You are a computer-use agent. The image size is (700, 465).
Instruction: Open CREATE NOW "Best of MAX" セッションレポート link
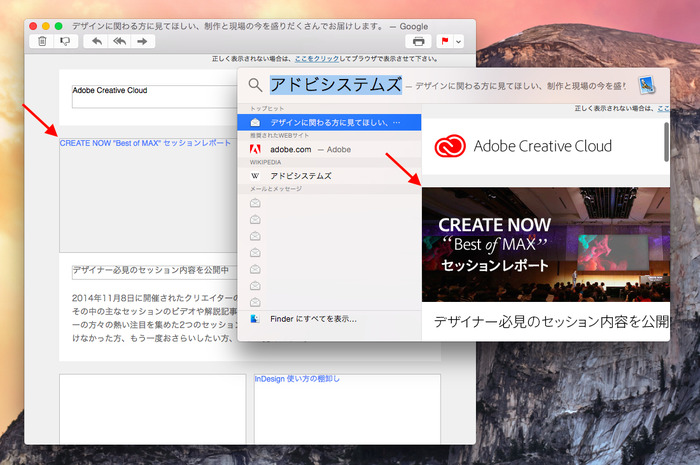coord(145,143)
